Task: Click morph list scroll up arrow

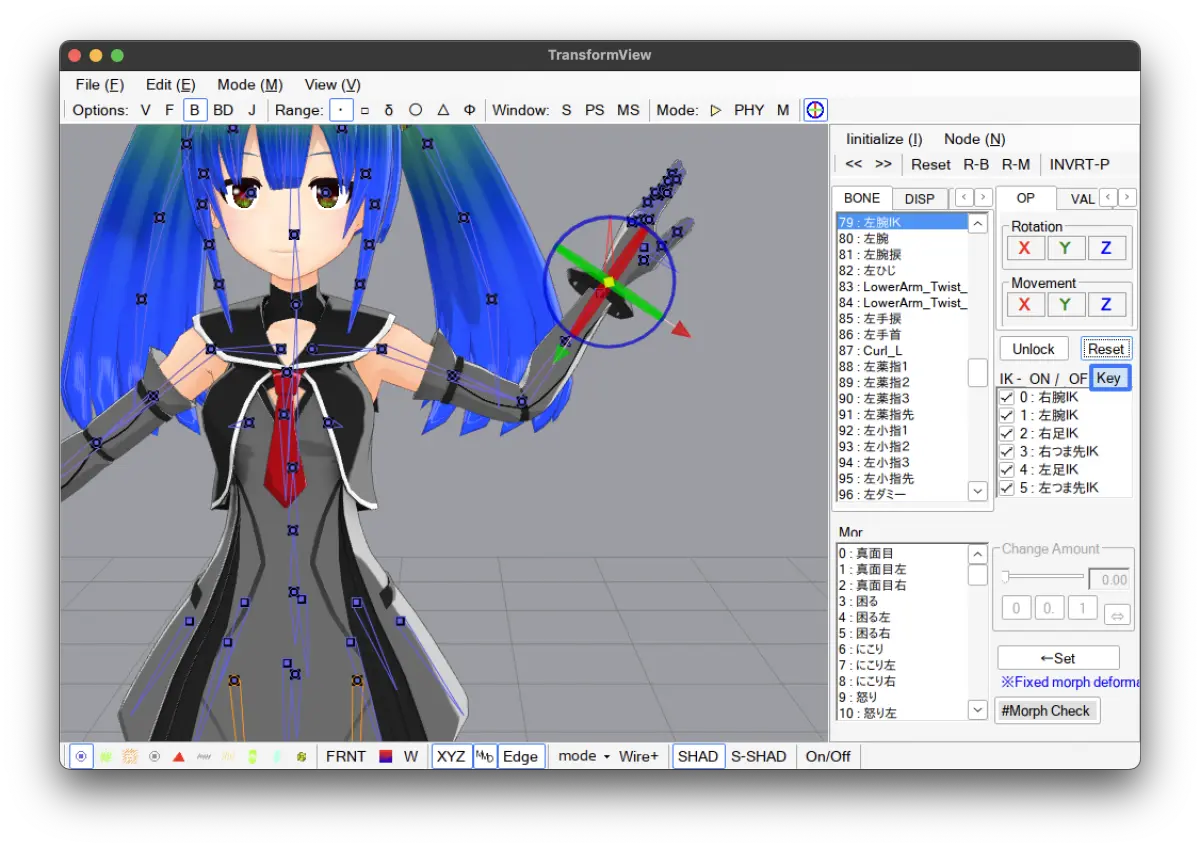Action: pyautogui.click(x=978, y=554)
